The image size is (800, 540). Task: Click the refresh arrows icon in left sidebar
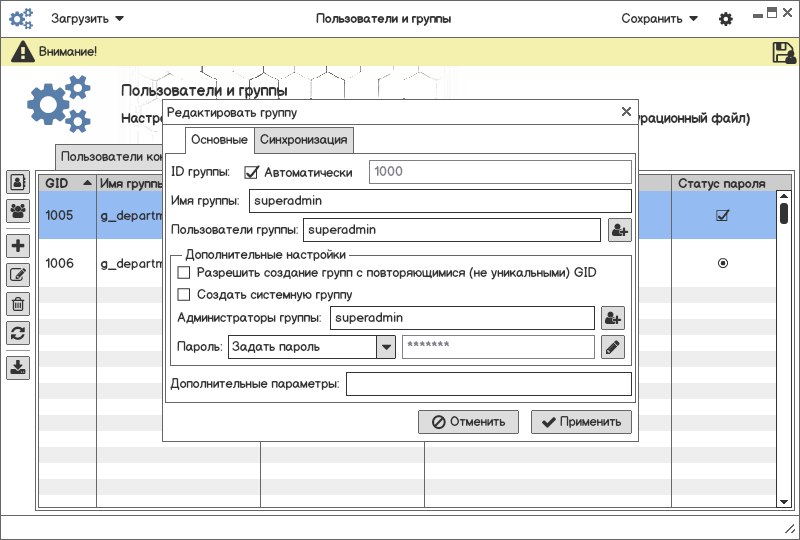pyautogui.click(x=18, y=333)
